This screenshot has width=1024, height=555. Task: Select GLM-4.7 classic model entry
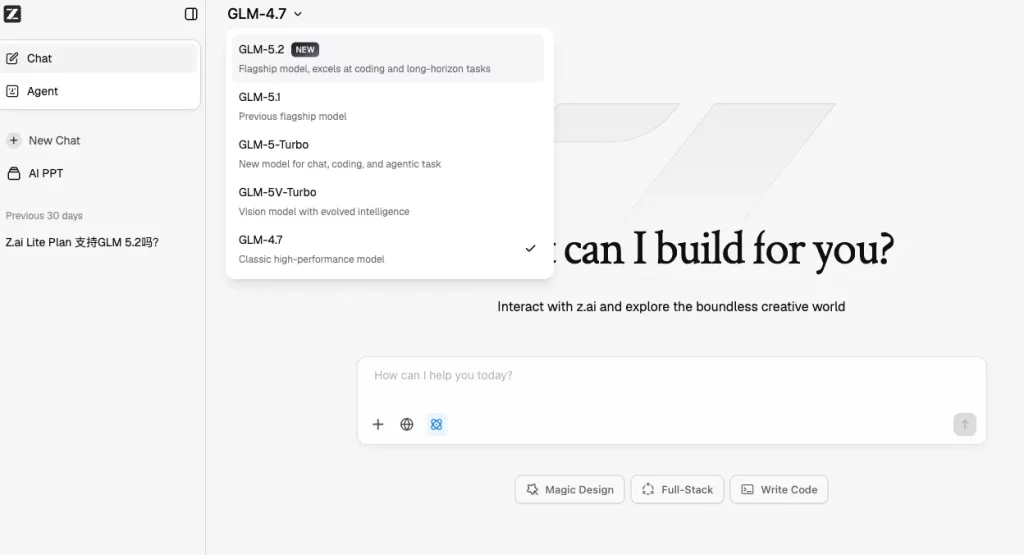point(388,249)
